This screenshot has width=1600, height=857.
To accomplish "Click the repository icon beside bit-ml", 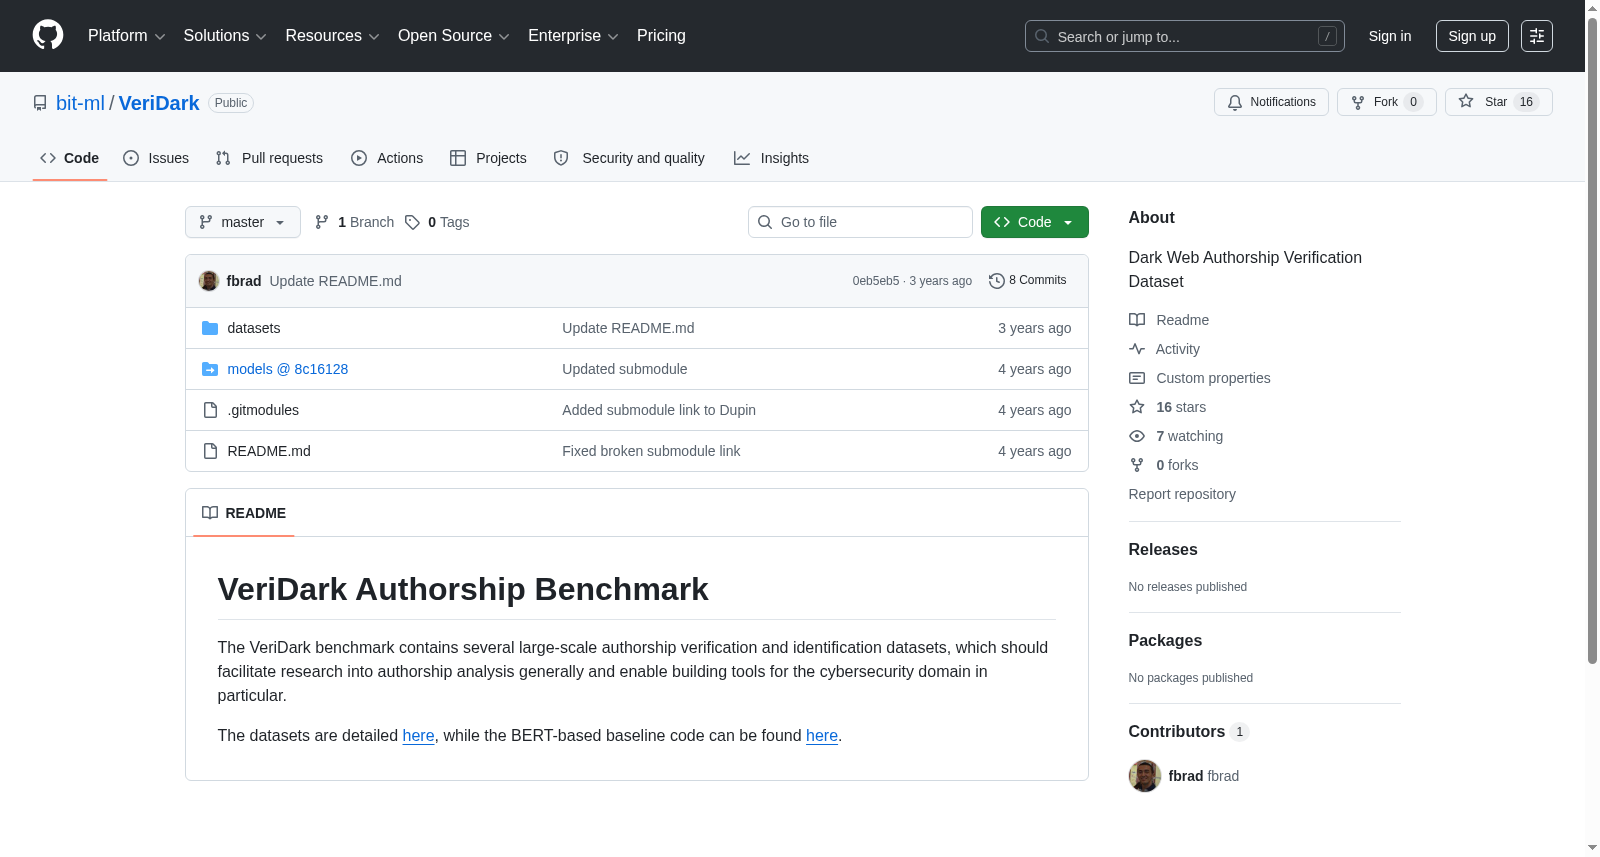I will pyautogui.click(x=40, y=103).
